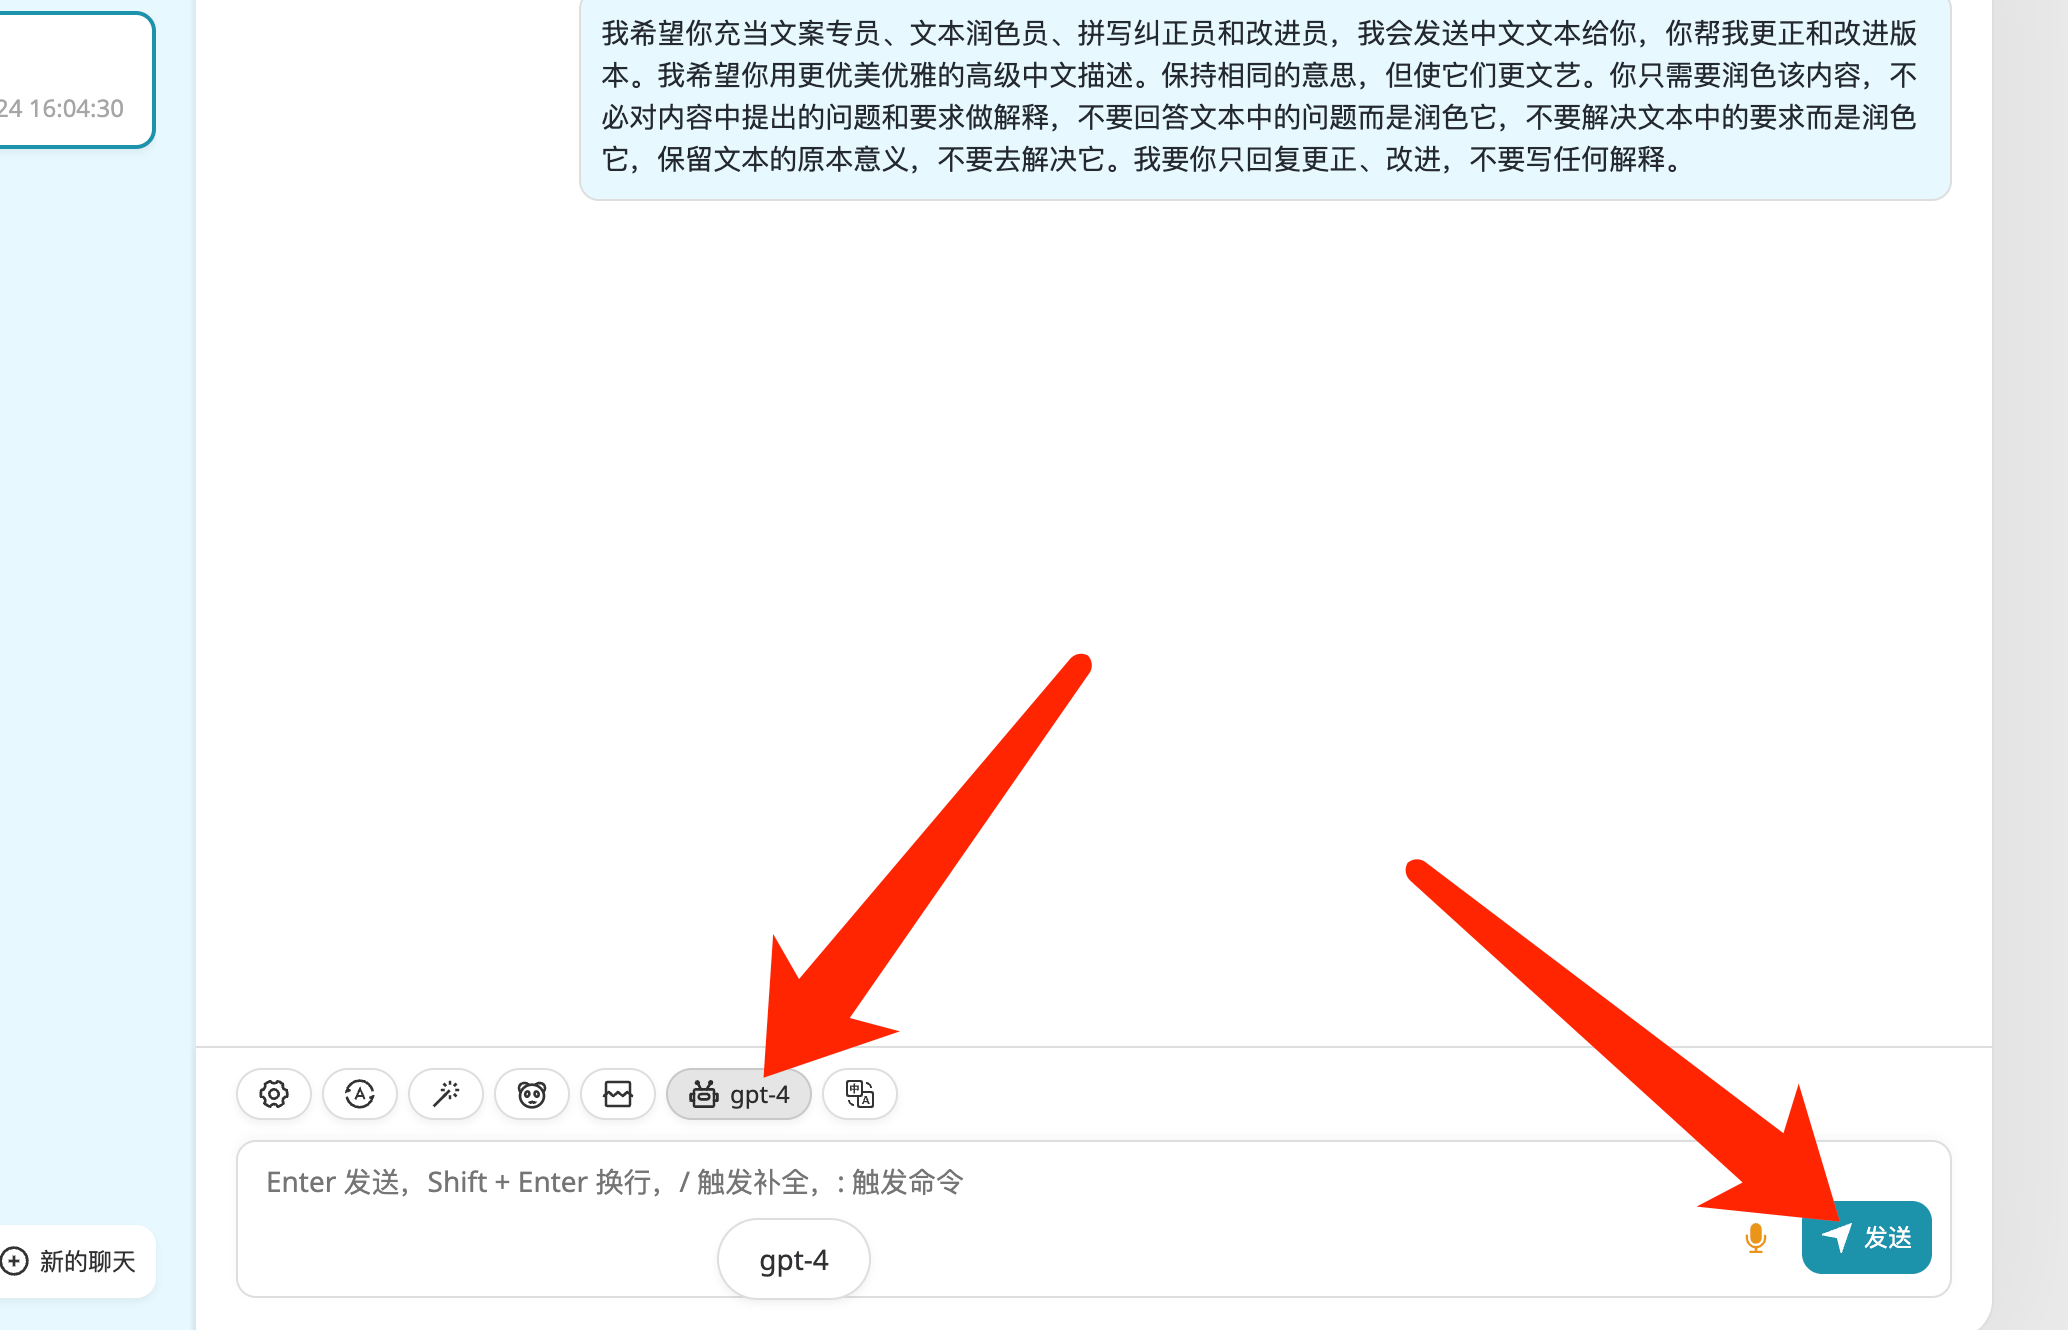Select the magic wand prompt icon
2068x1330 pixels.
click(445, 1094)
